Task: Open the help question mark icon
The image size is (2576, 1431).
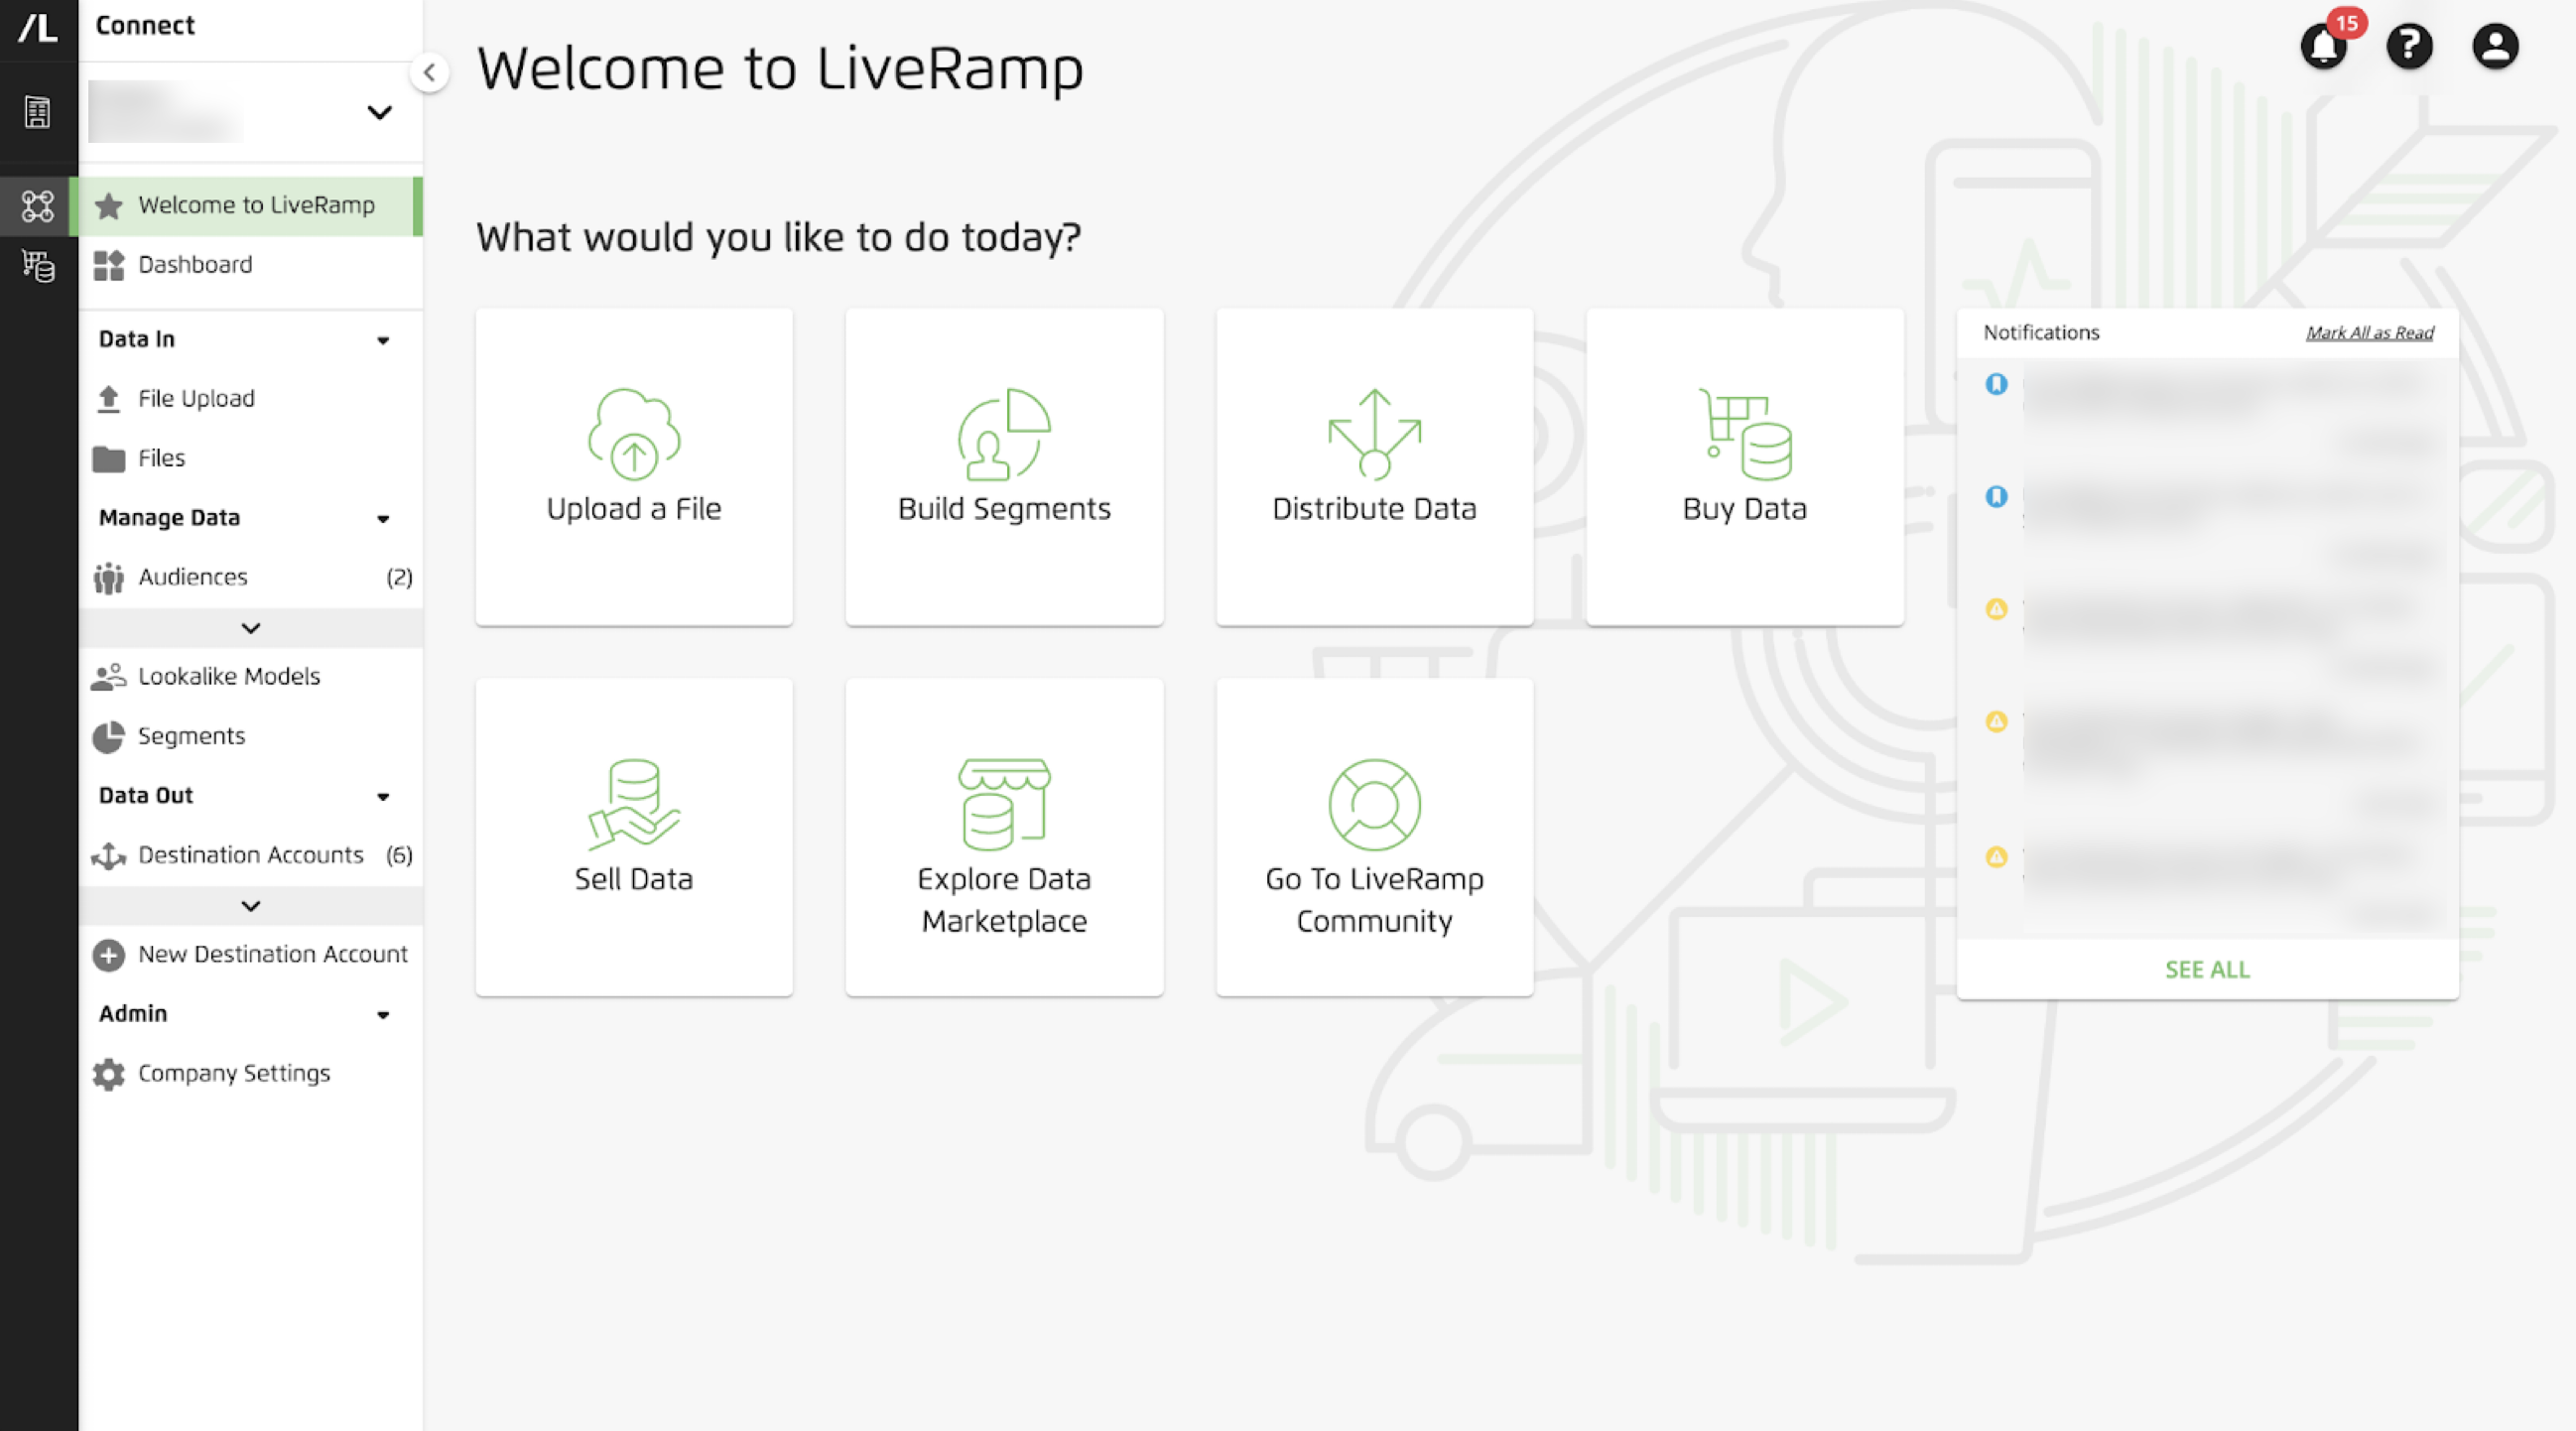Action: (x=2409, y=46)
